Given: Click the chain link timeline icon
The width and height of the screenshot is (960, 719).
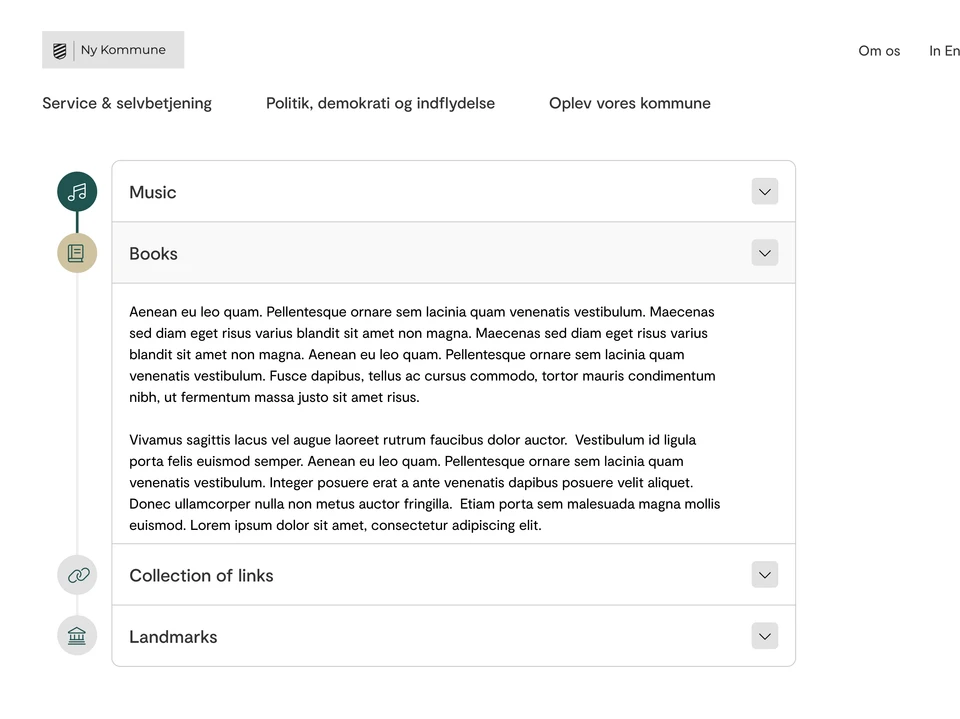Looking at the screenshot, I should coord(77,575).
